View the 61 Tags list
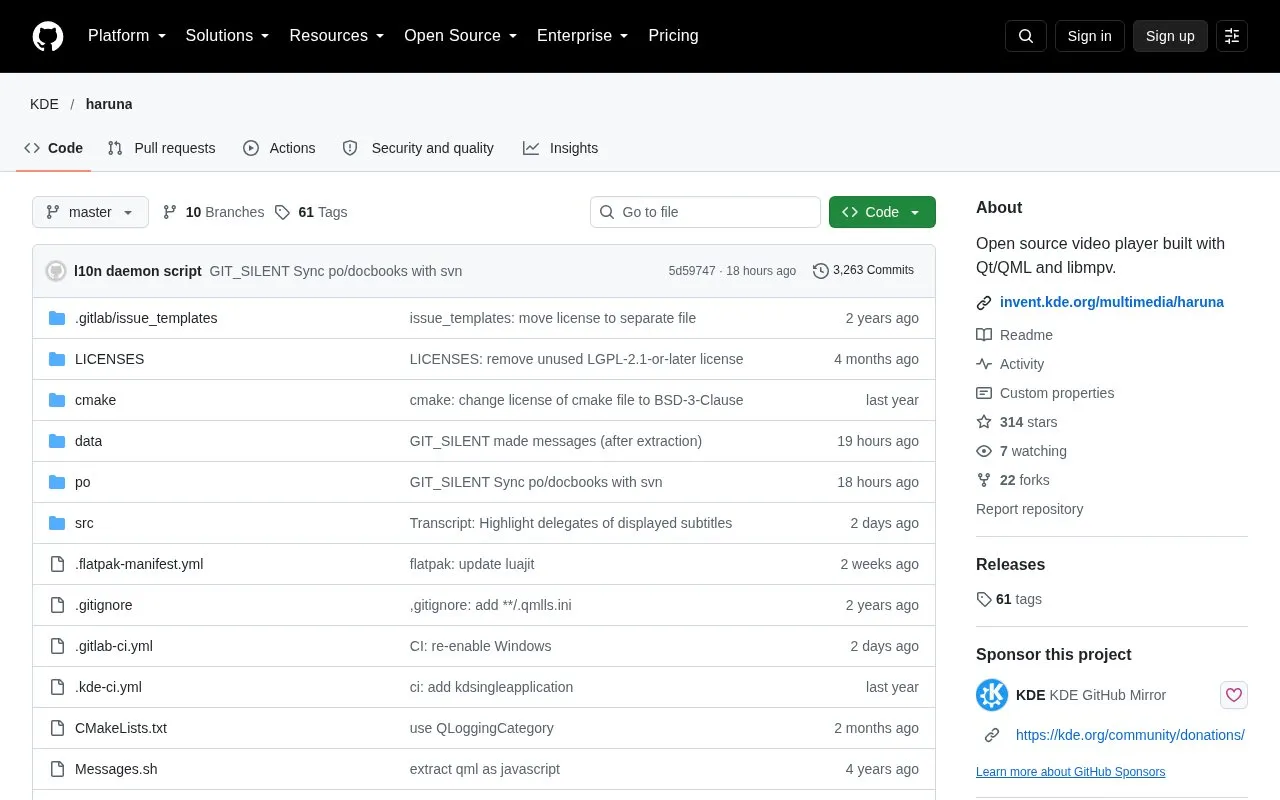 point(311,212)
